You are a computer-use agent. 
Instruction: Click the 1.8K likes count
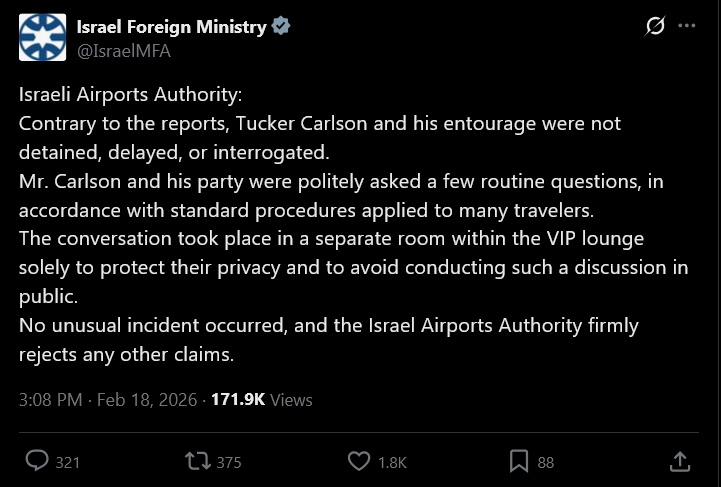[x=392, y=462]
